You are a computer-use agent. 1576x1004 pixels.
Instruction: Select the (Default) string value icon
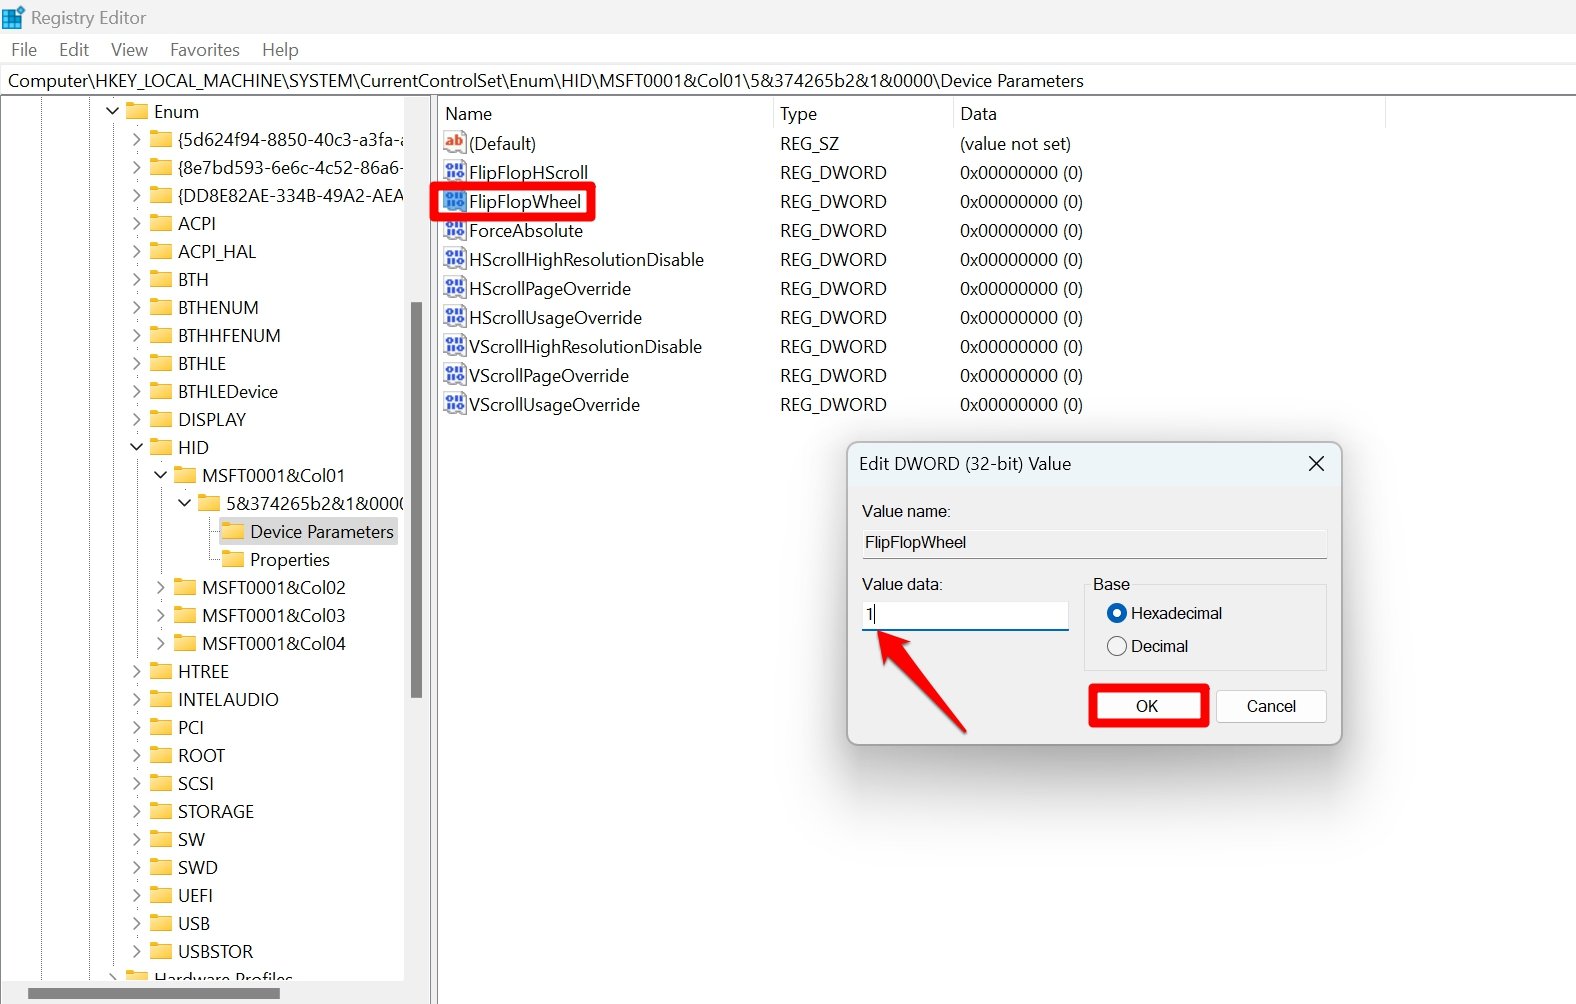coord(455,143)
